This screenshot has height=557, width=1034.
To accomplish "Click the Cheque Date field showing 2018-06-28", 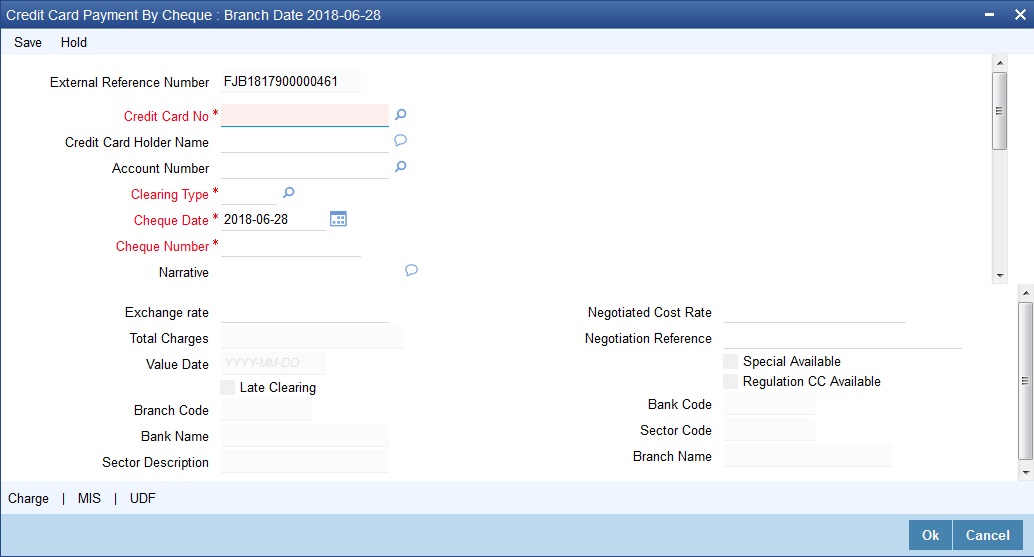I will [273, 220].
